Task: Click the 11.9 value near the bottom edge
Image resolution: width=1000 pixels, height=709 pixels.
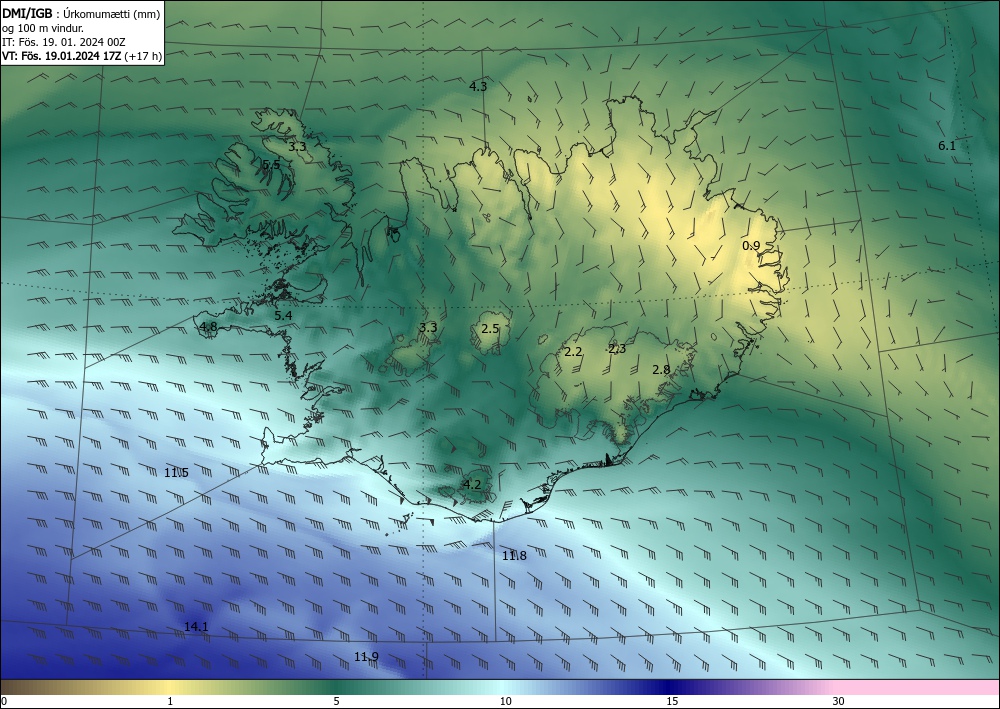Action: 366,657
